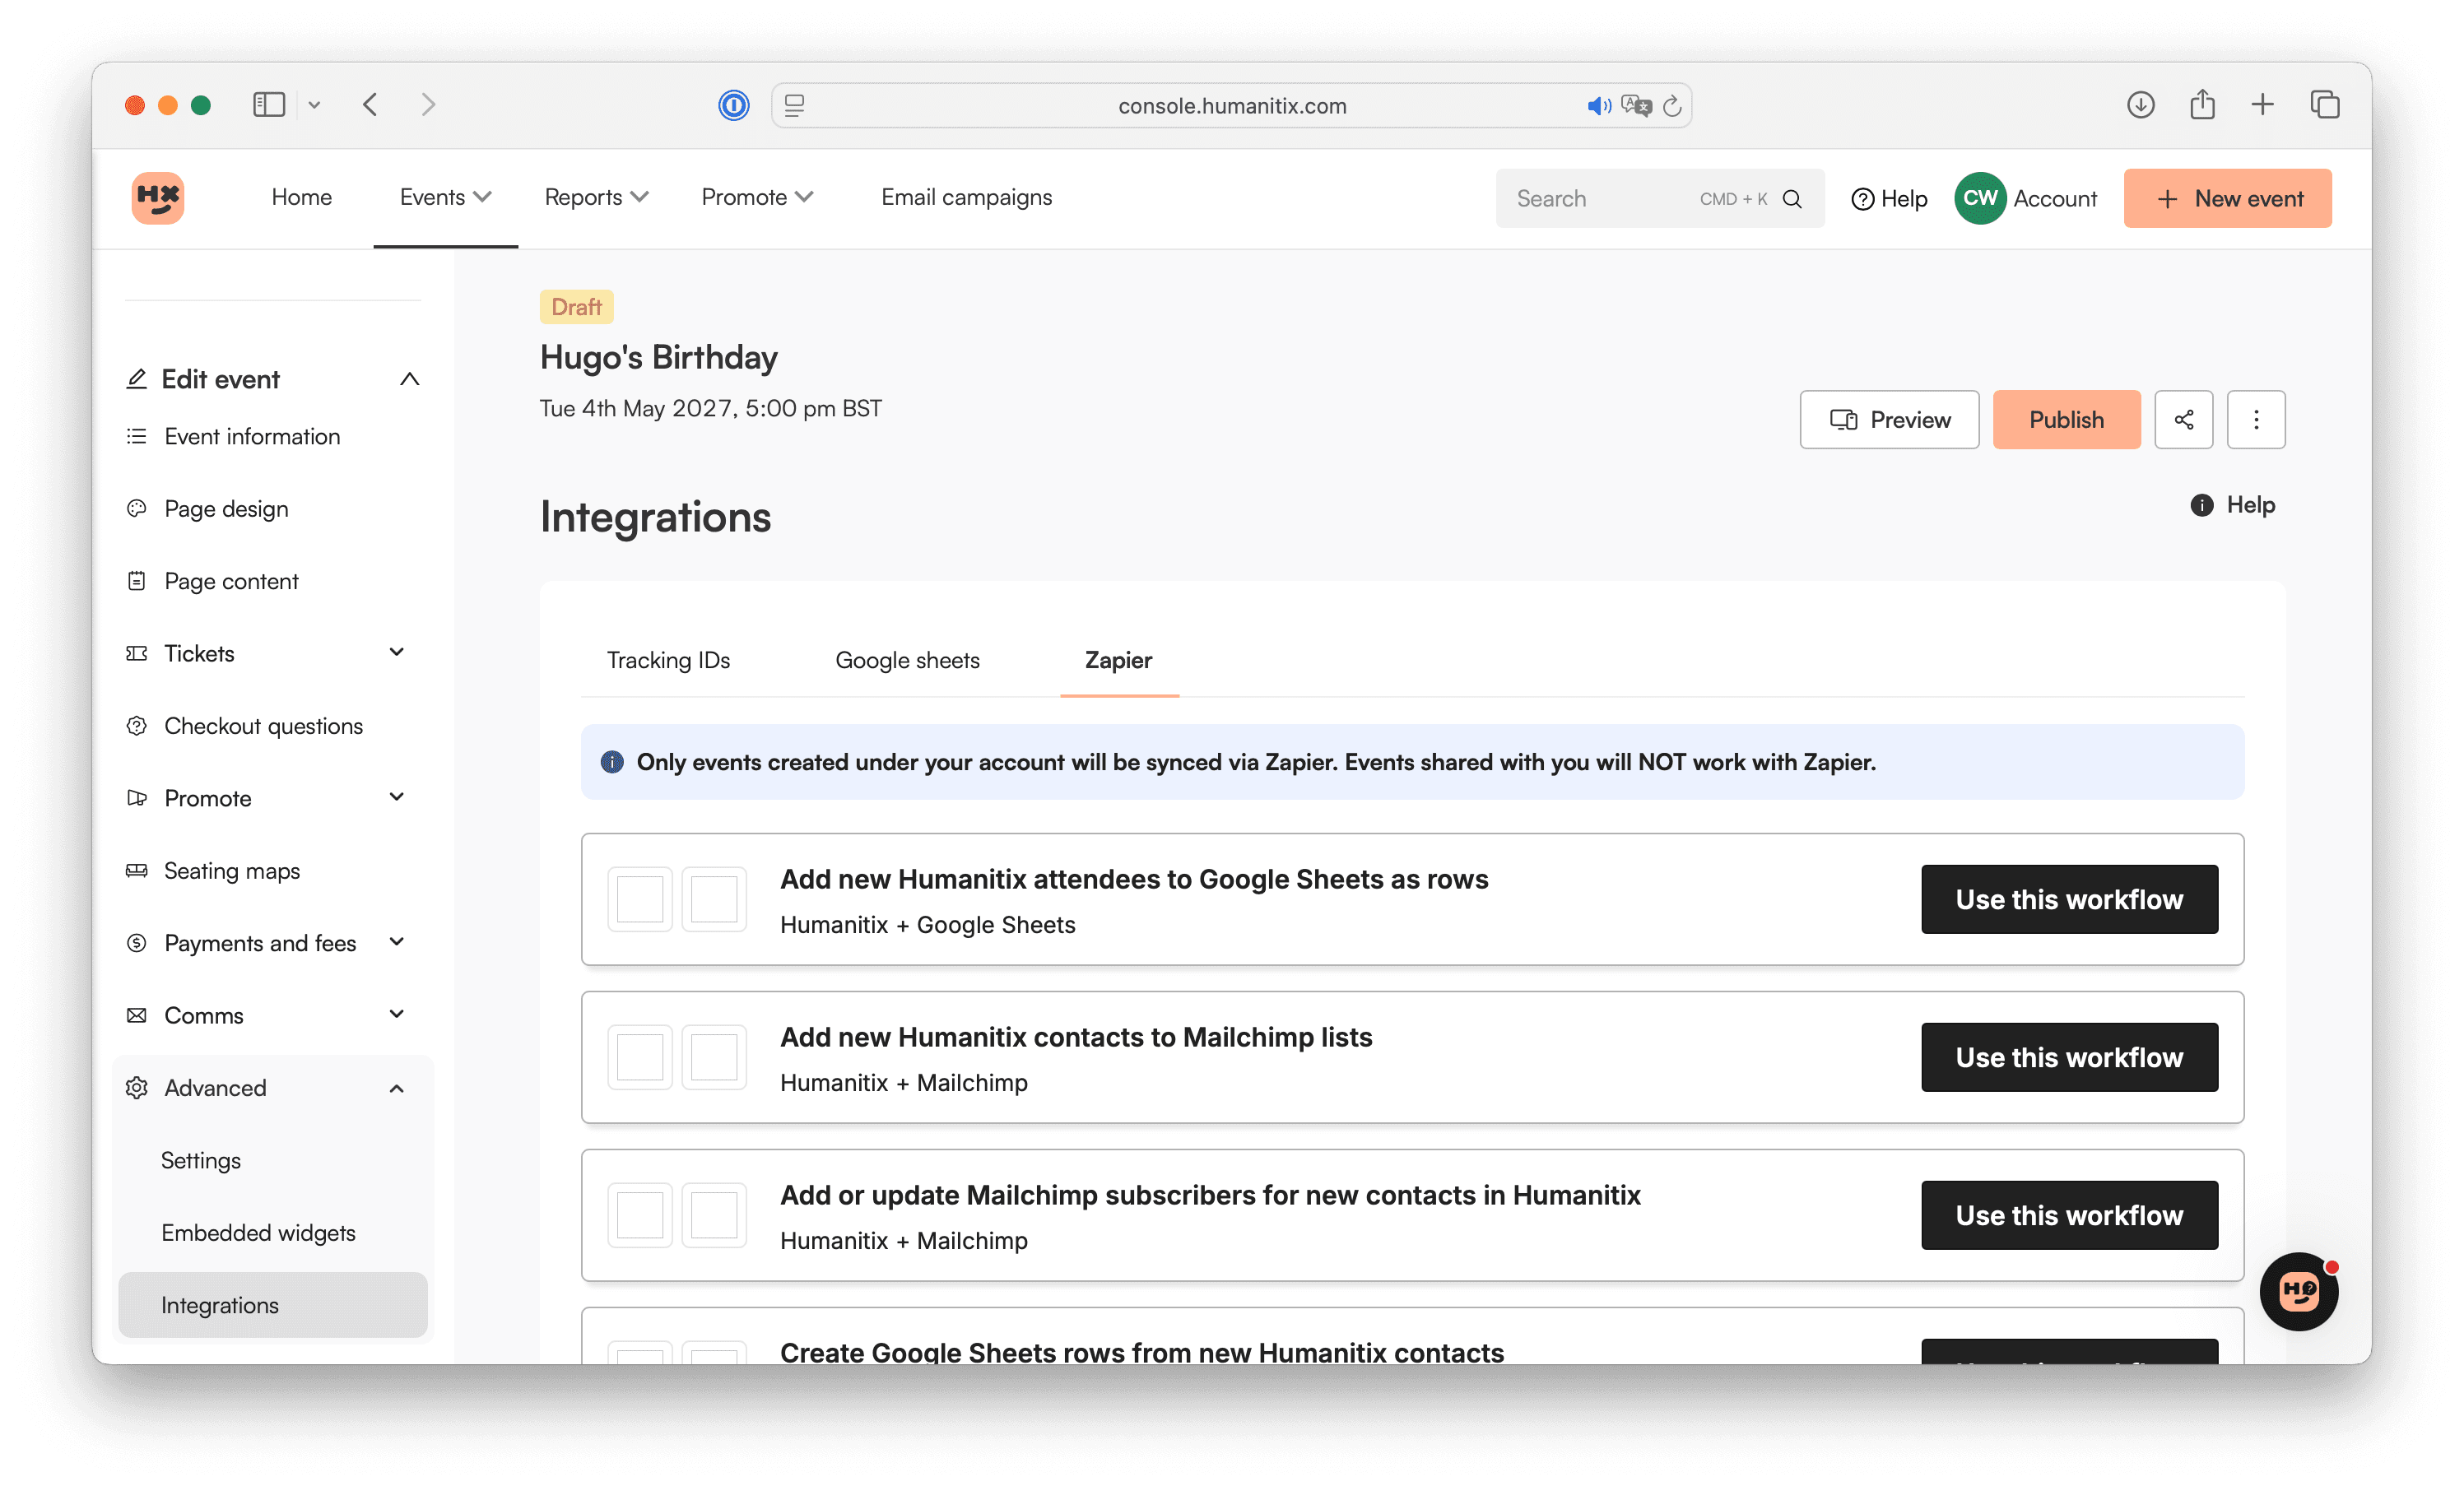2464x1486 pixels.
Task: Click the New event button
Action: point(2227,198)
